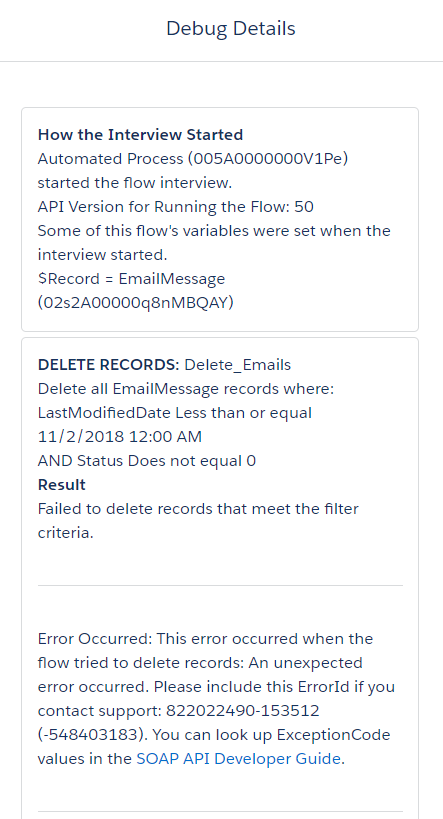
Task: Click the Result heading
Action: pyautogui.click(x=62, y=485)
